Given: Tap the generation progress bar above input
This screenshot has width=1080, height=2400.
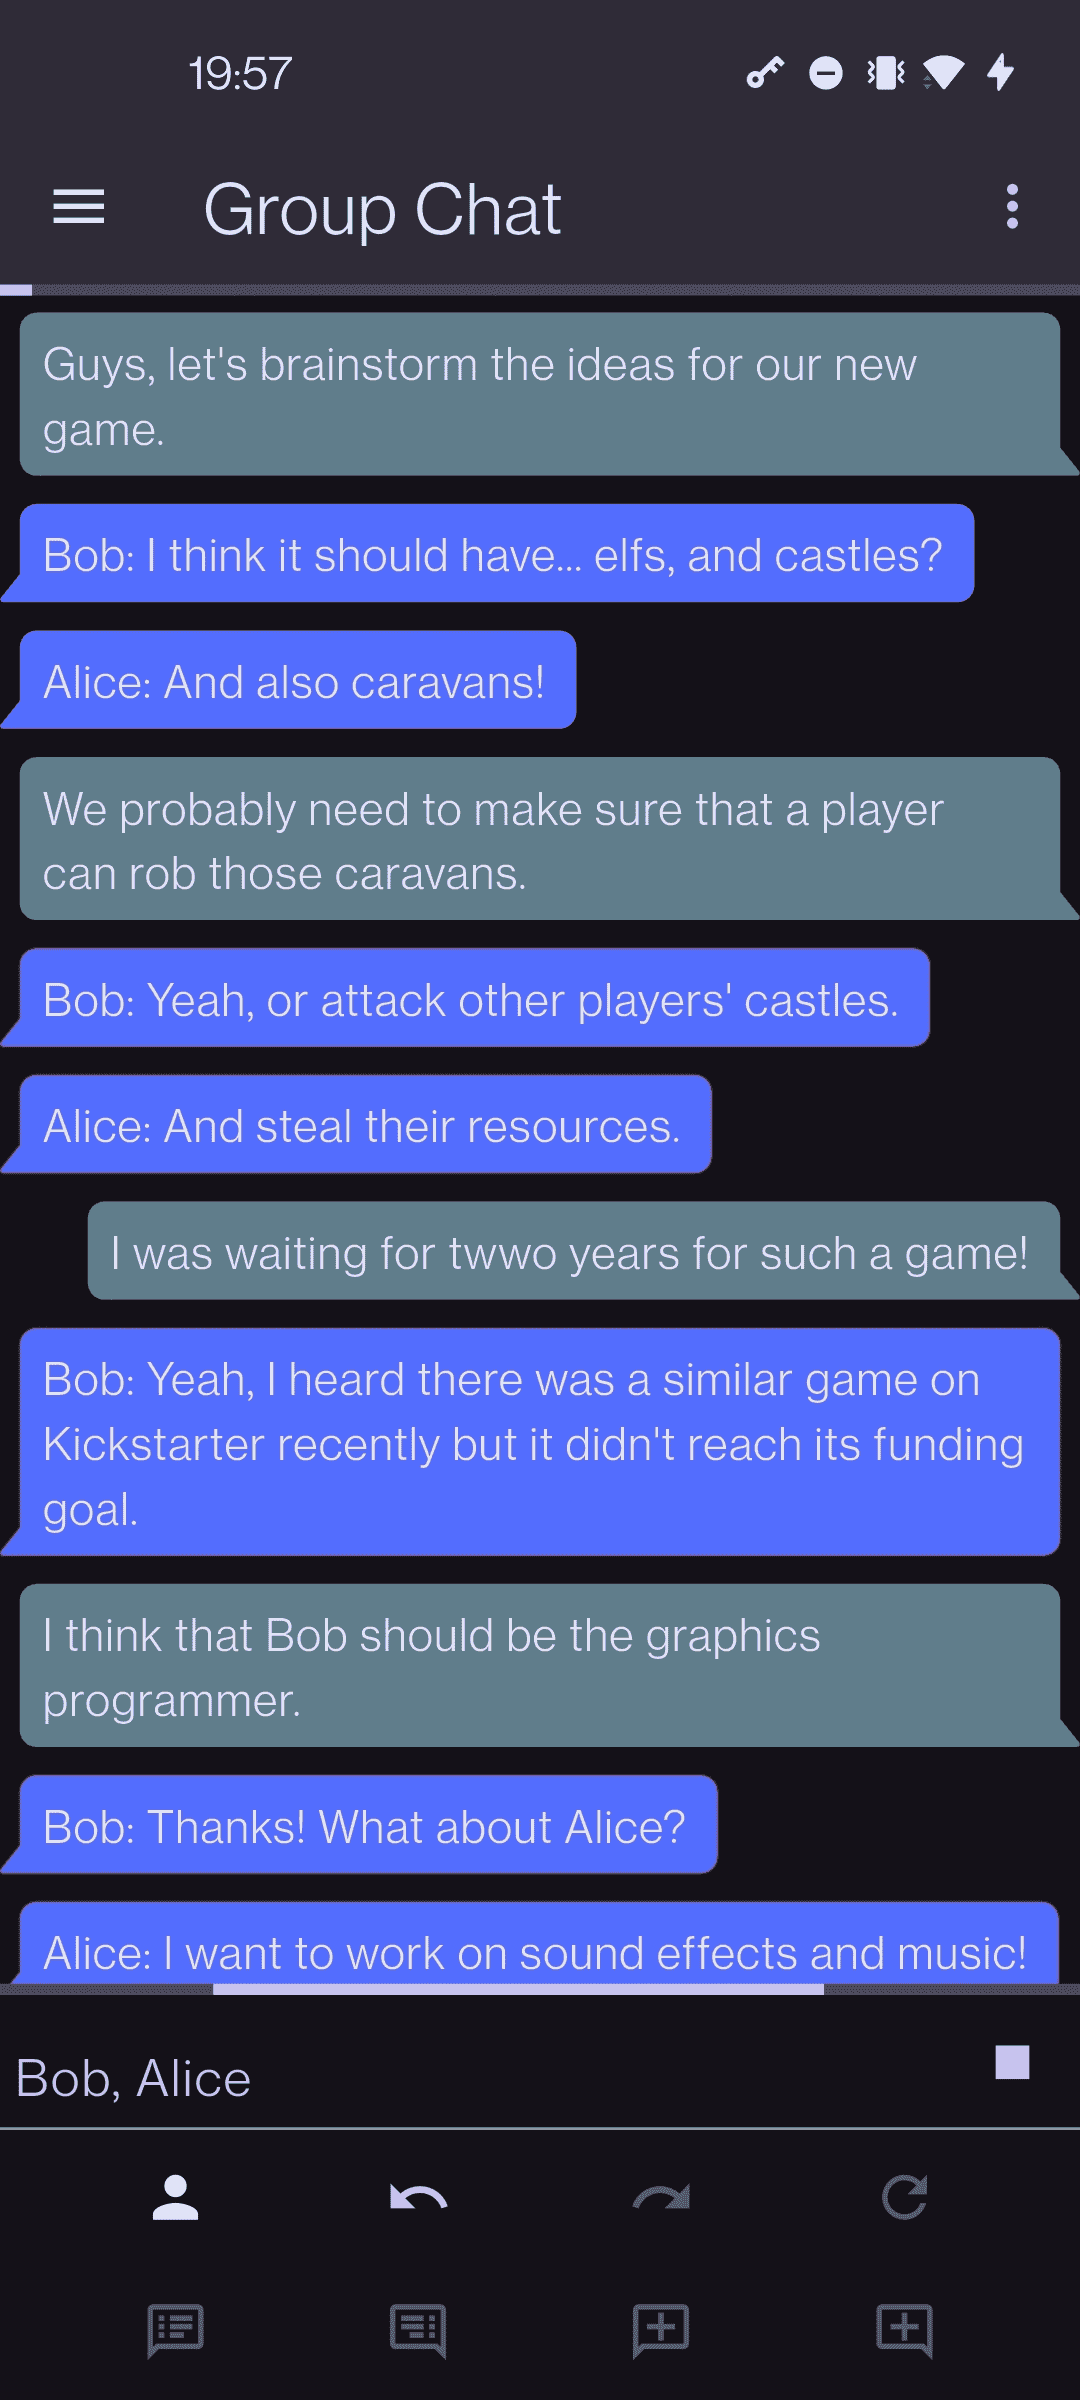Looking at the screenshot, I should pos(540,1989).
